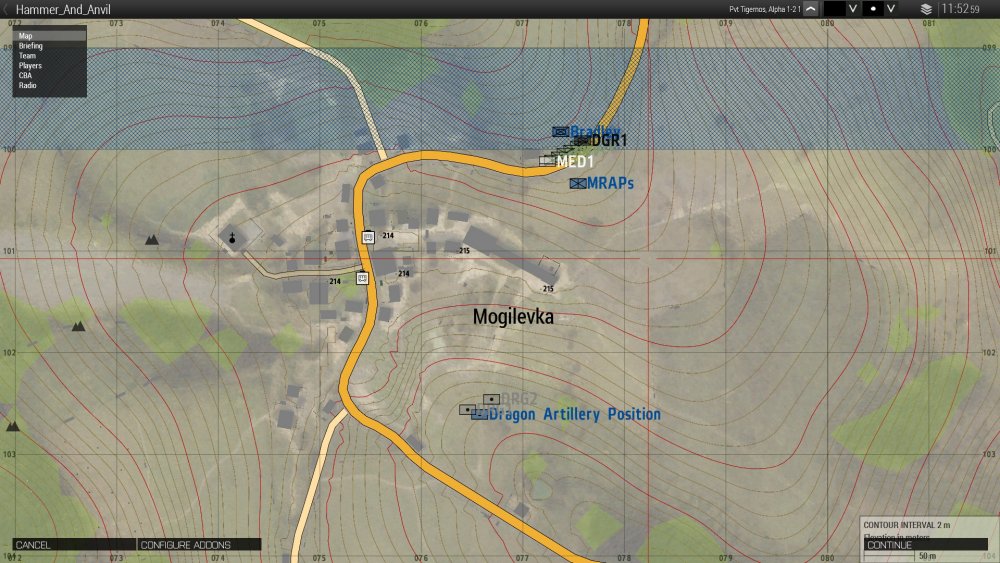Open the Players list entry
This screenshot has width=1000, height=563.
coord(30,66)
